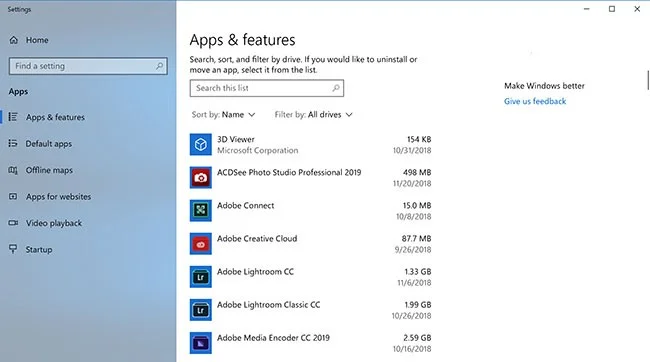The image size is (650, 362).
Task: Click the 10/16/2018 install date
Action: pyautogui.click(x=412, y=349)
